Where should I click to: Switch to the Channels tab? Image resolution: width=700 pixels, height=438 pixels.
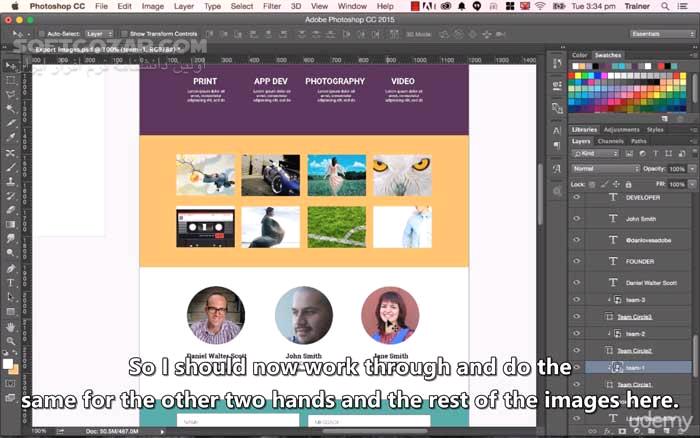pos(610,141)
